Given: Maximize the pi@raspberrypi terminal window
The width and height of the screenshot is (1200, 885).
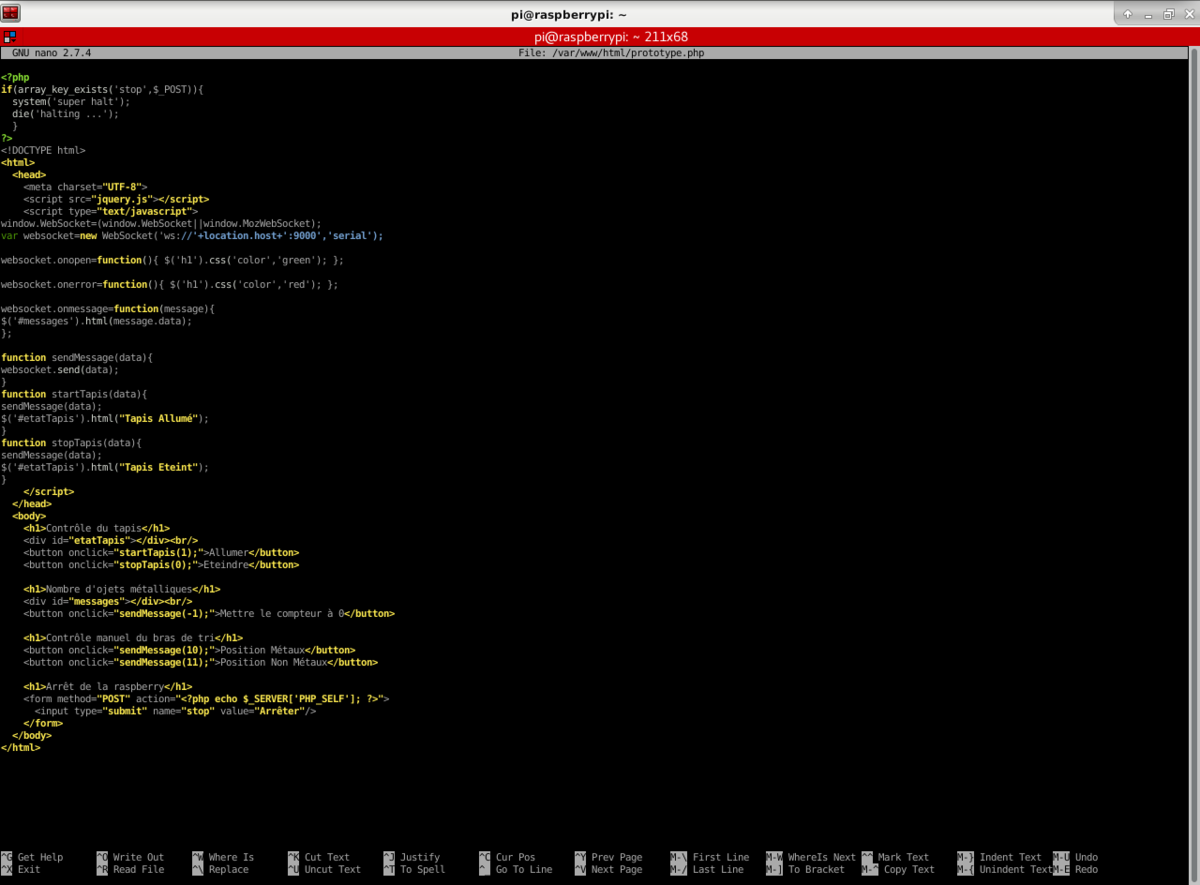Looking at the screenshot, I should (x=1167, y=14).
